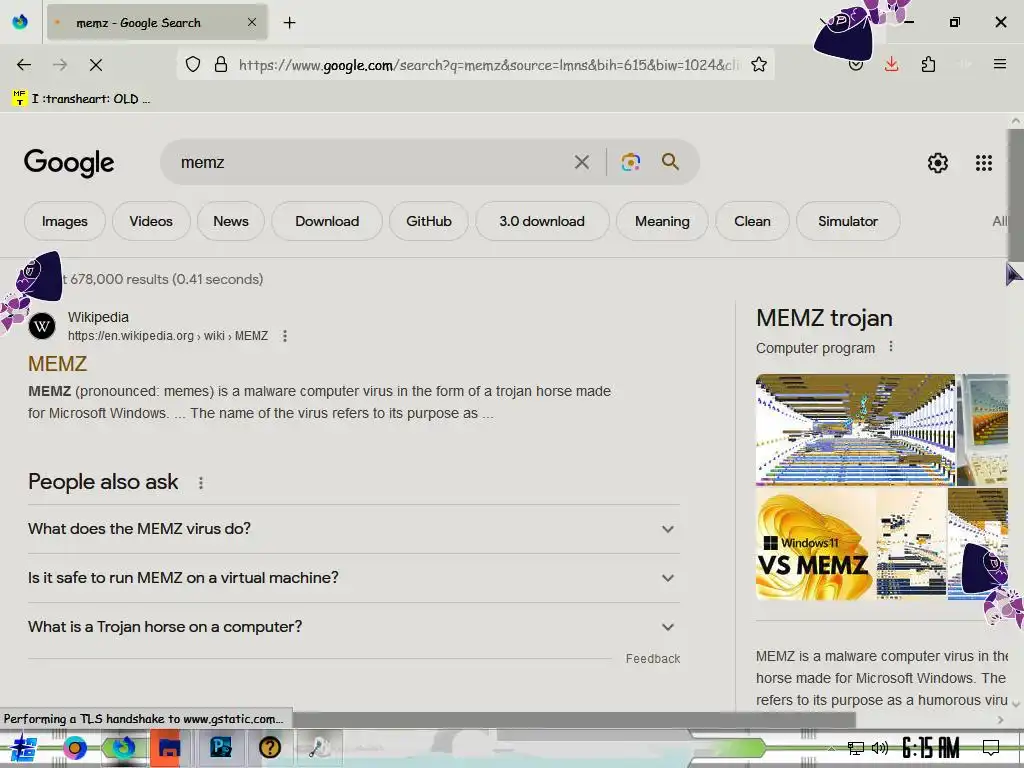1024x768 pixels.
Task: Open the volume control in tray
Action: 880,748
